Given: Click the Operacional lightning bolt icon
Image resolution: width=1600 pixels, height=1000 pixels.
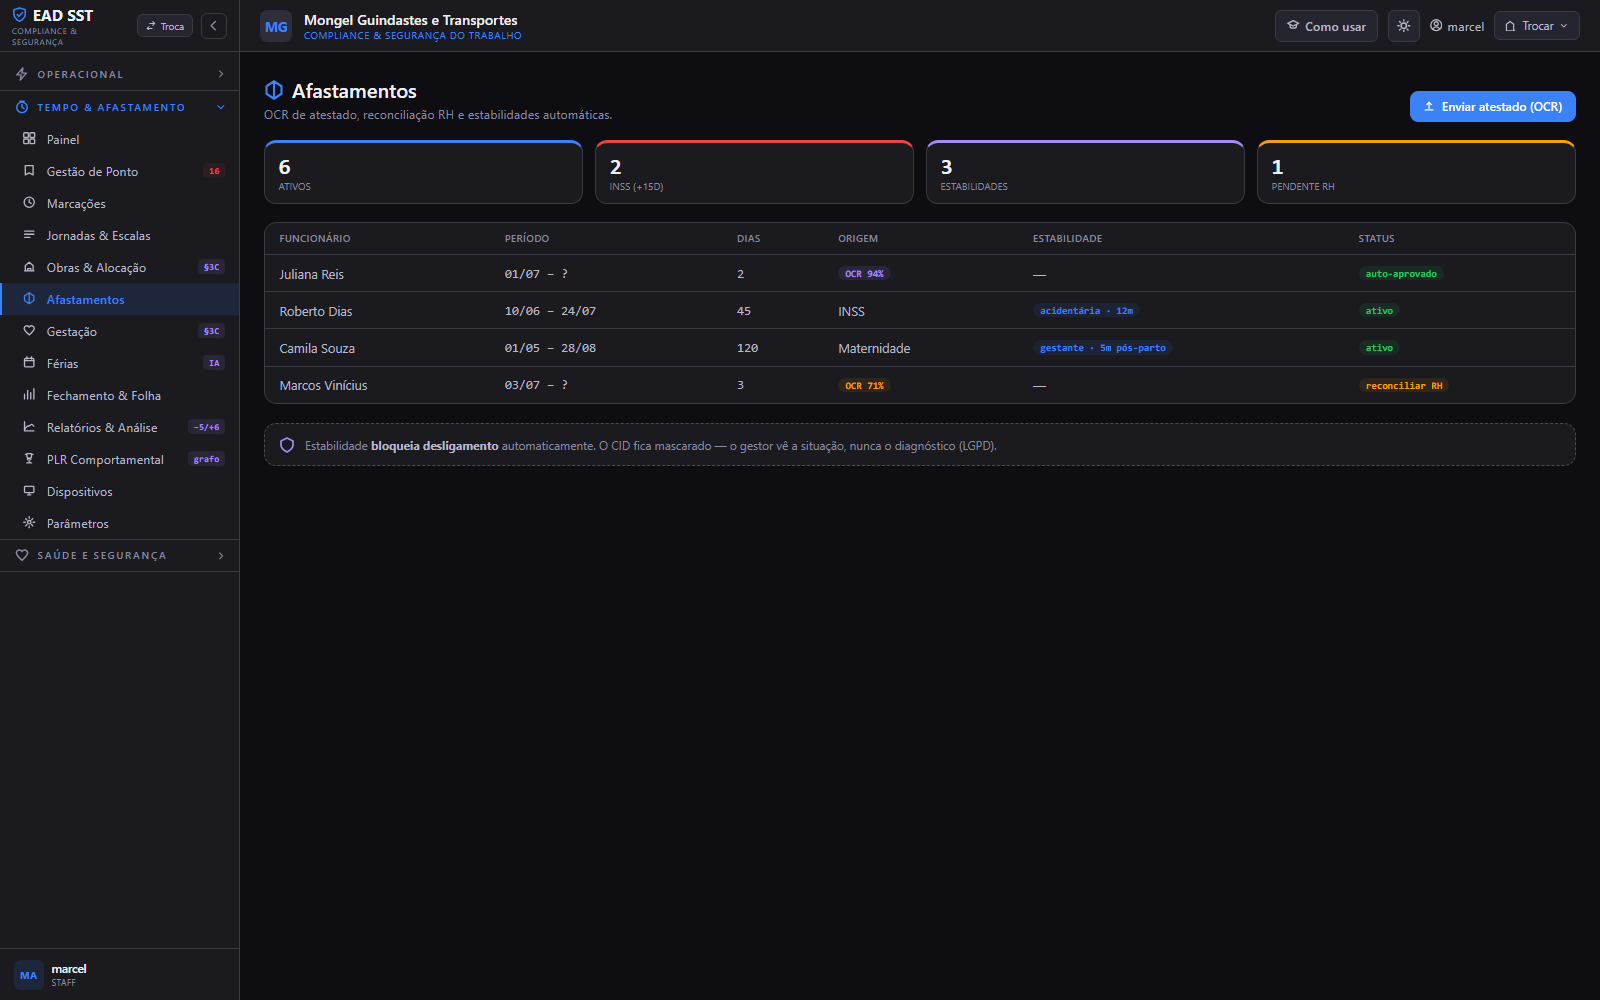Looking at the screenshot, I should click(22, 74).
